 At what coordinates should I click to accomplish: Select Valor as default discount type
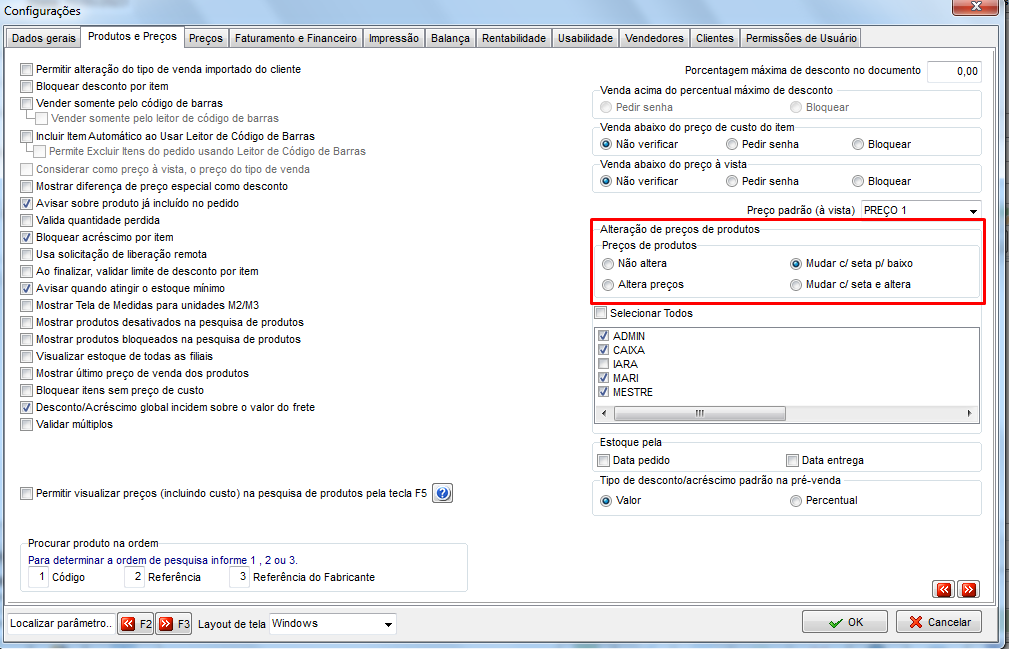[x=606, y=501]
